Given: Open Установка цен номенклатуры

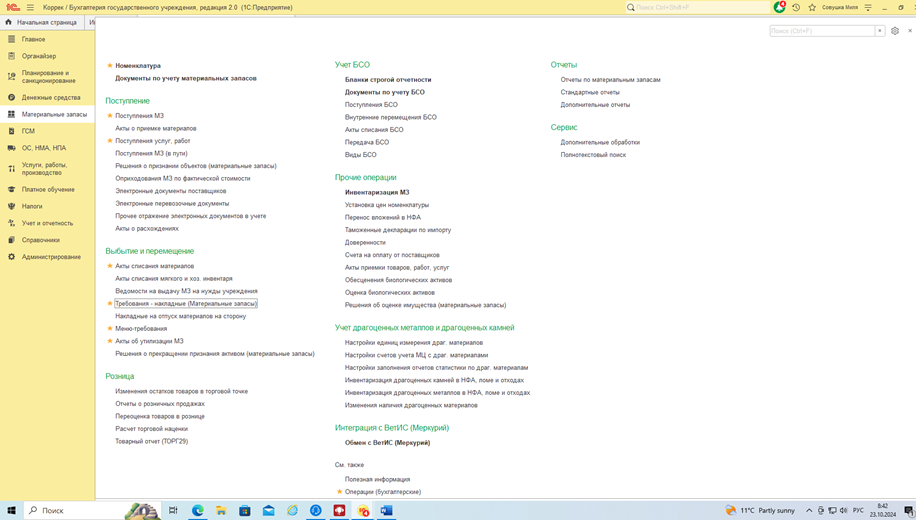Looking at the screenshot, I should coord(387,205).
